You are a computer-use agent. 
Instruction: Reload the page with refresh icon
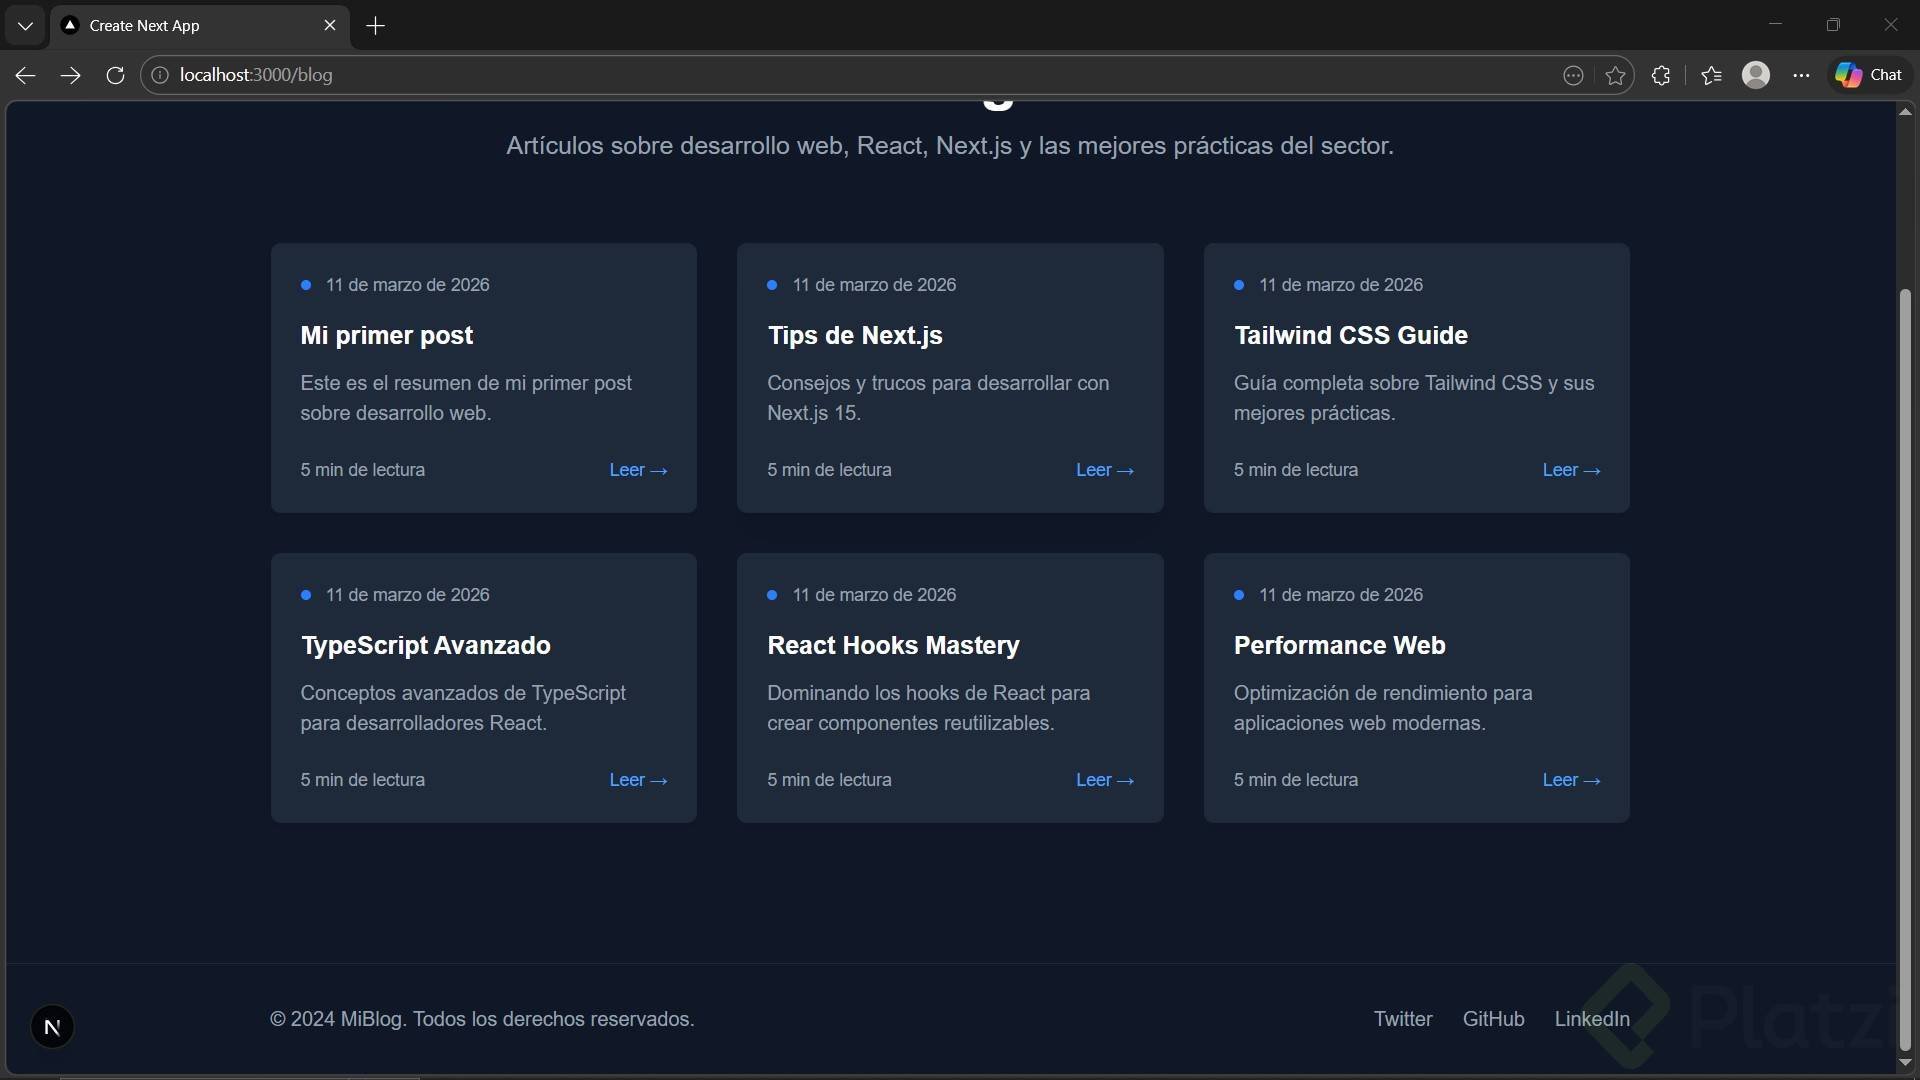115,75
